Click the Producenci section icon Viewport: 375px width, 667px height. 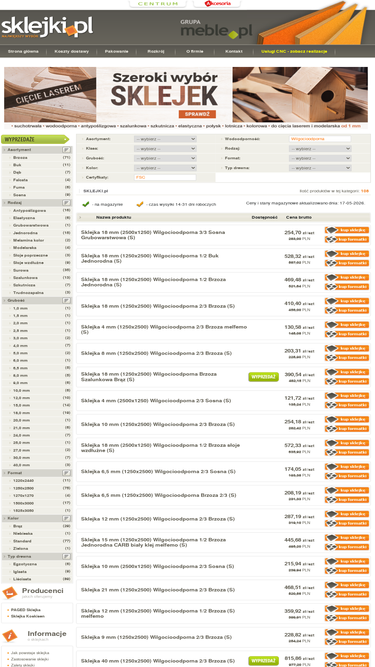(x=9, y=593)
